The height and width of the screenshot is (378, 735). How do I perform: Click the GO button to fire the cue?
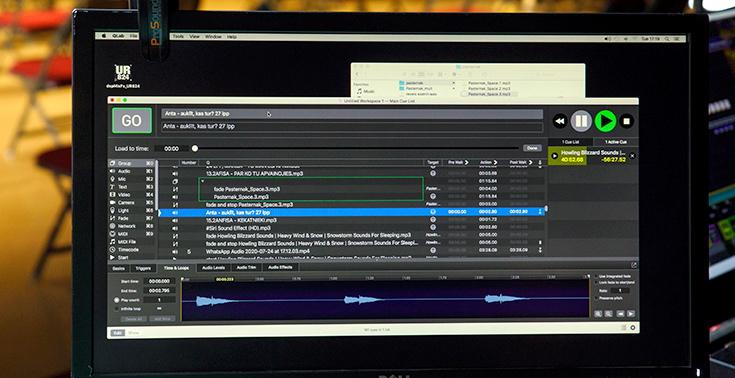132,121
